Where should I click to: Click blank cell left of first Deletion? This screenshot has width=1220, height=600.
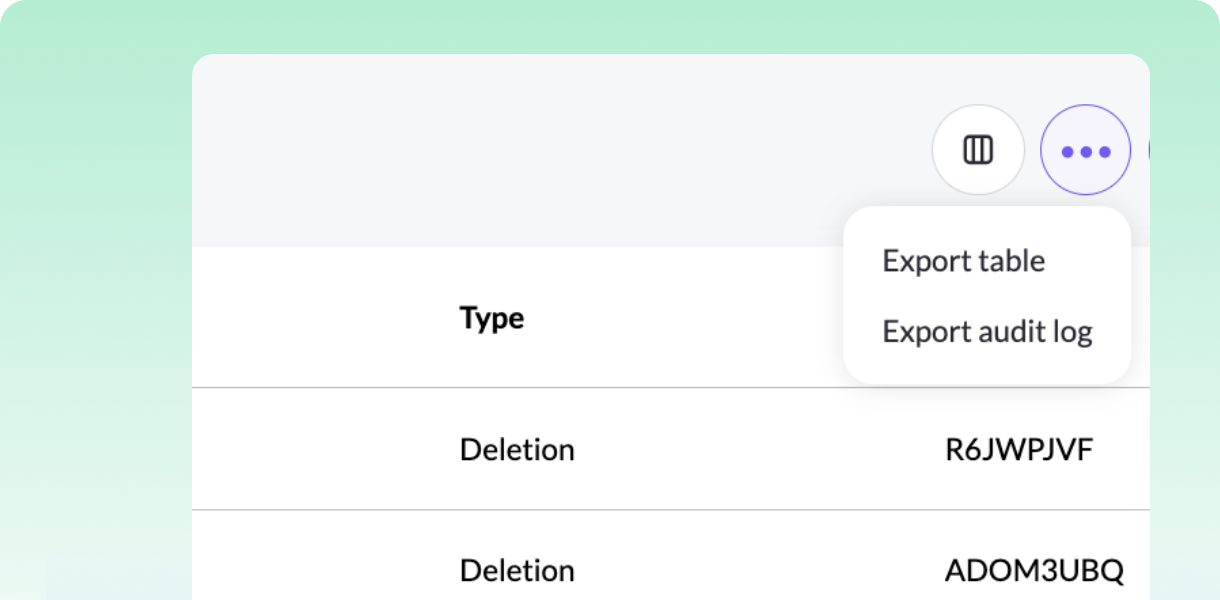point(320,450)
